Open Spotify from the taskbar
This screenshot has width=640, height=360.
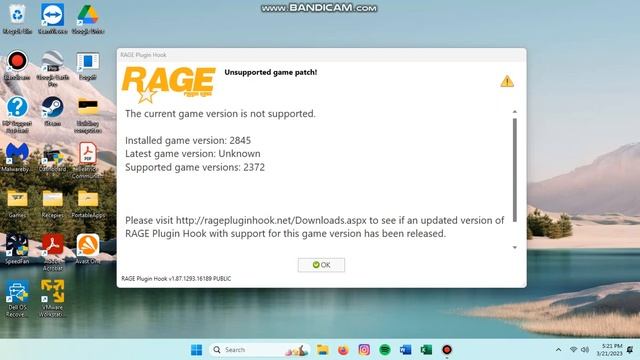tap(385, 350)
